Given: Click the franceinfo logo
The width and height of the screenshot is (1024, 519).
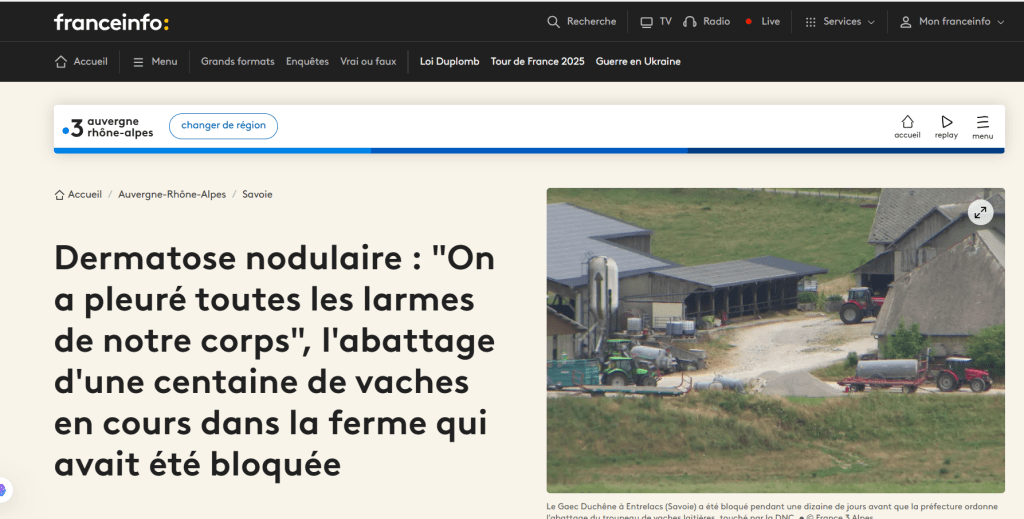Looking at the screenshot, I should 111,22.
